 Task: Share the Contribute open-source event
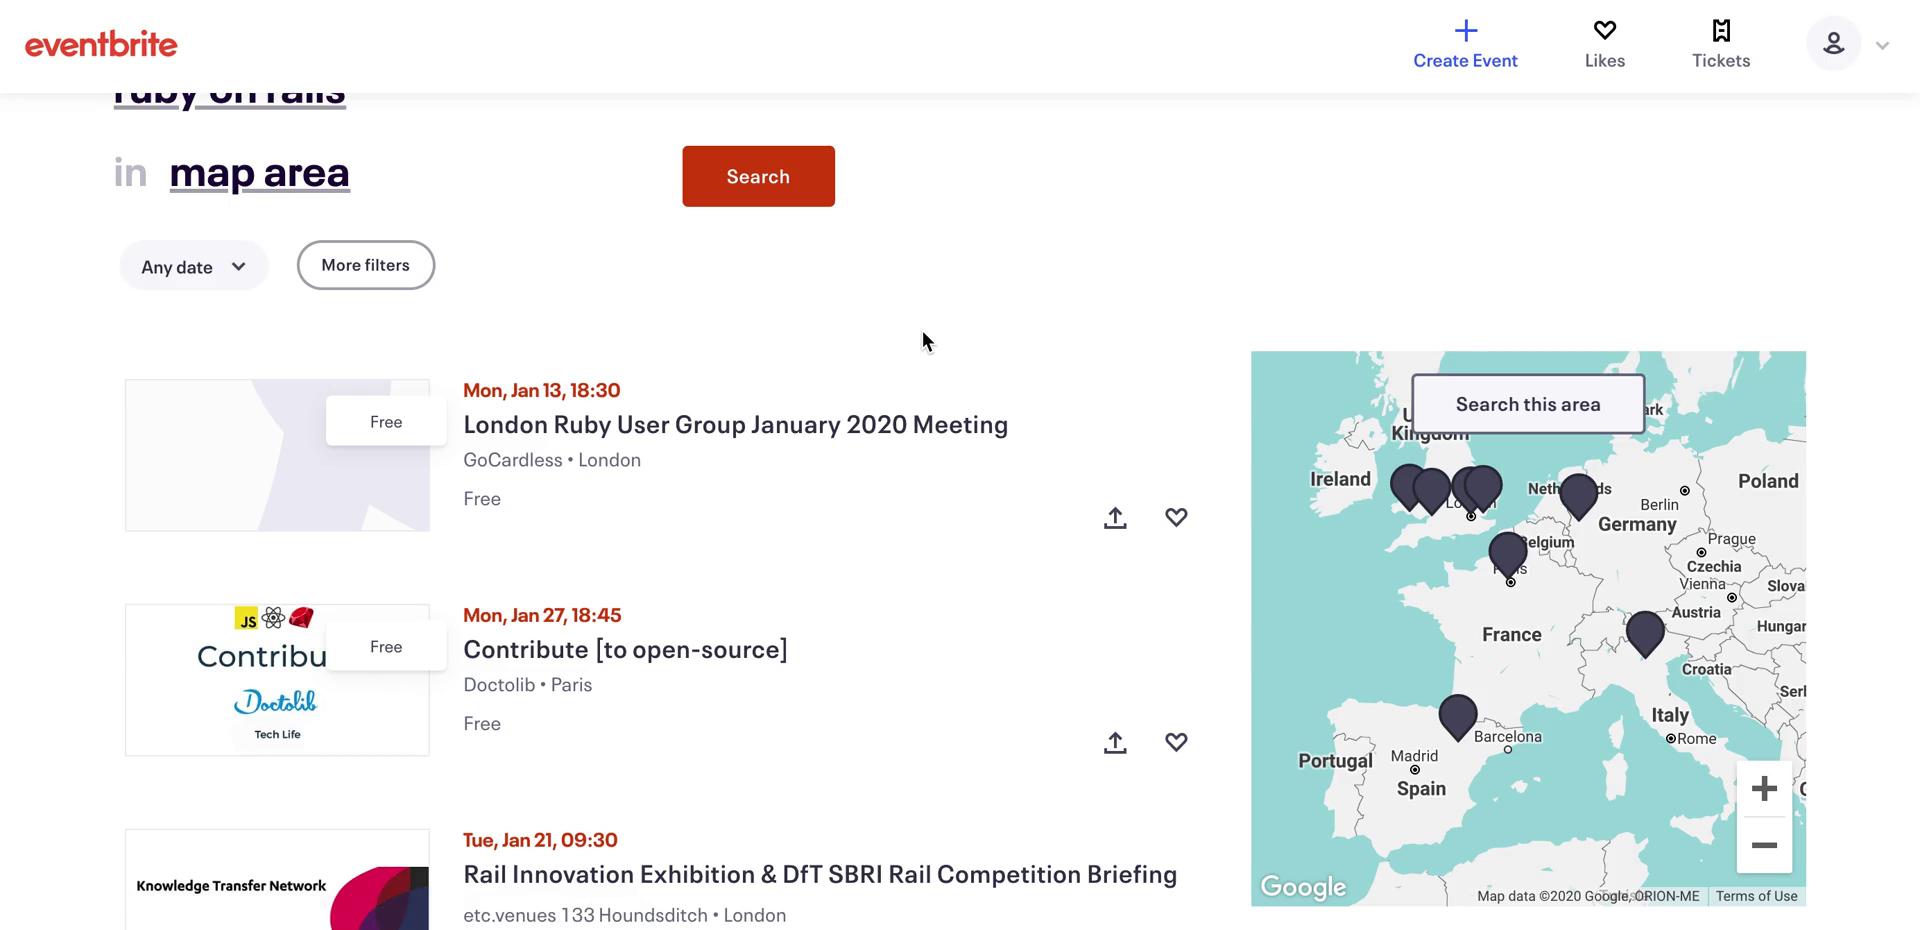pos(1115,742)
